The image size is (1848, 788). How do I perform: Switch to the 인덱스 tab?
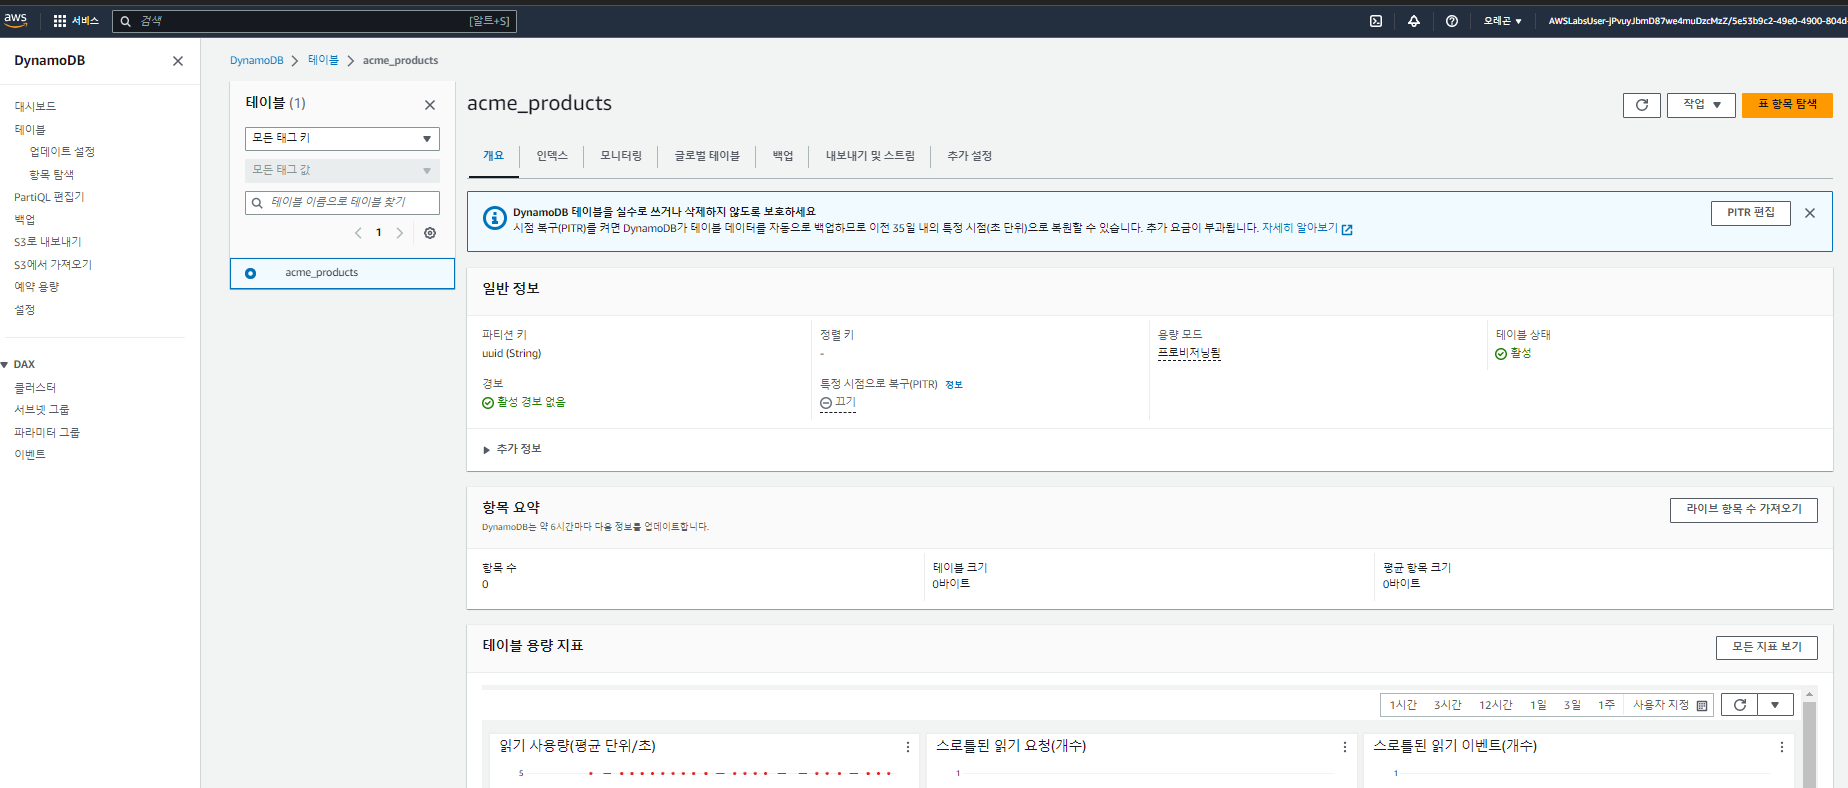552,156
